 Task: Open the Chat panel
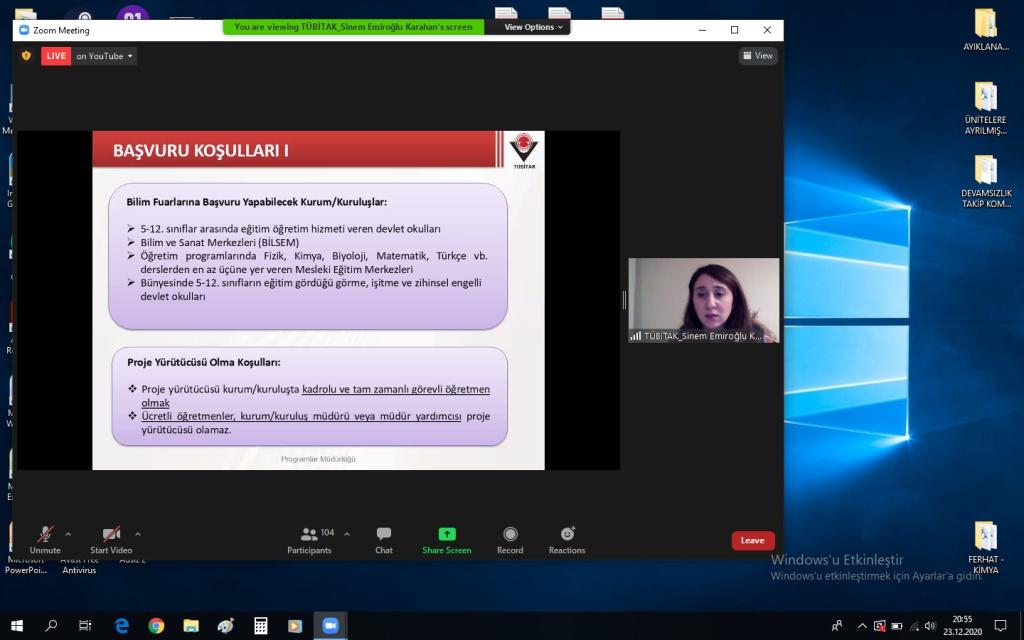[384, 539]
